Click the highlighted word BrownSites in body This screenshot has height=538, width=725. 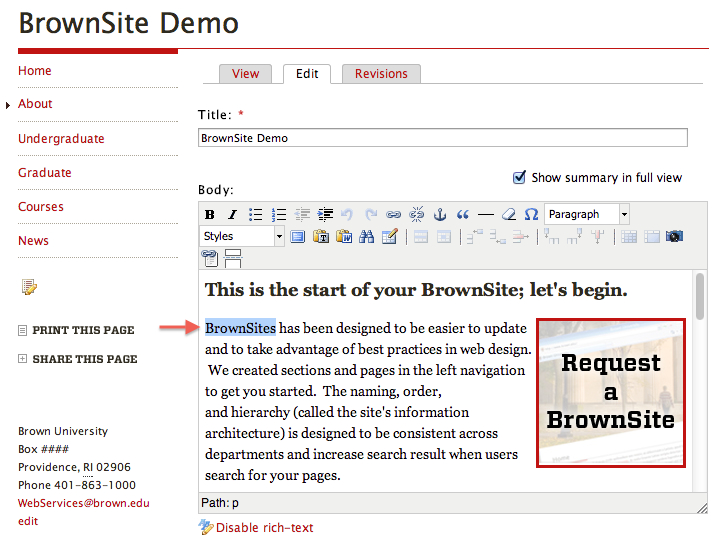click(240, 328)
